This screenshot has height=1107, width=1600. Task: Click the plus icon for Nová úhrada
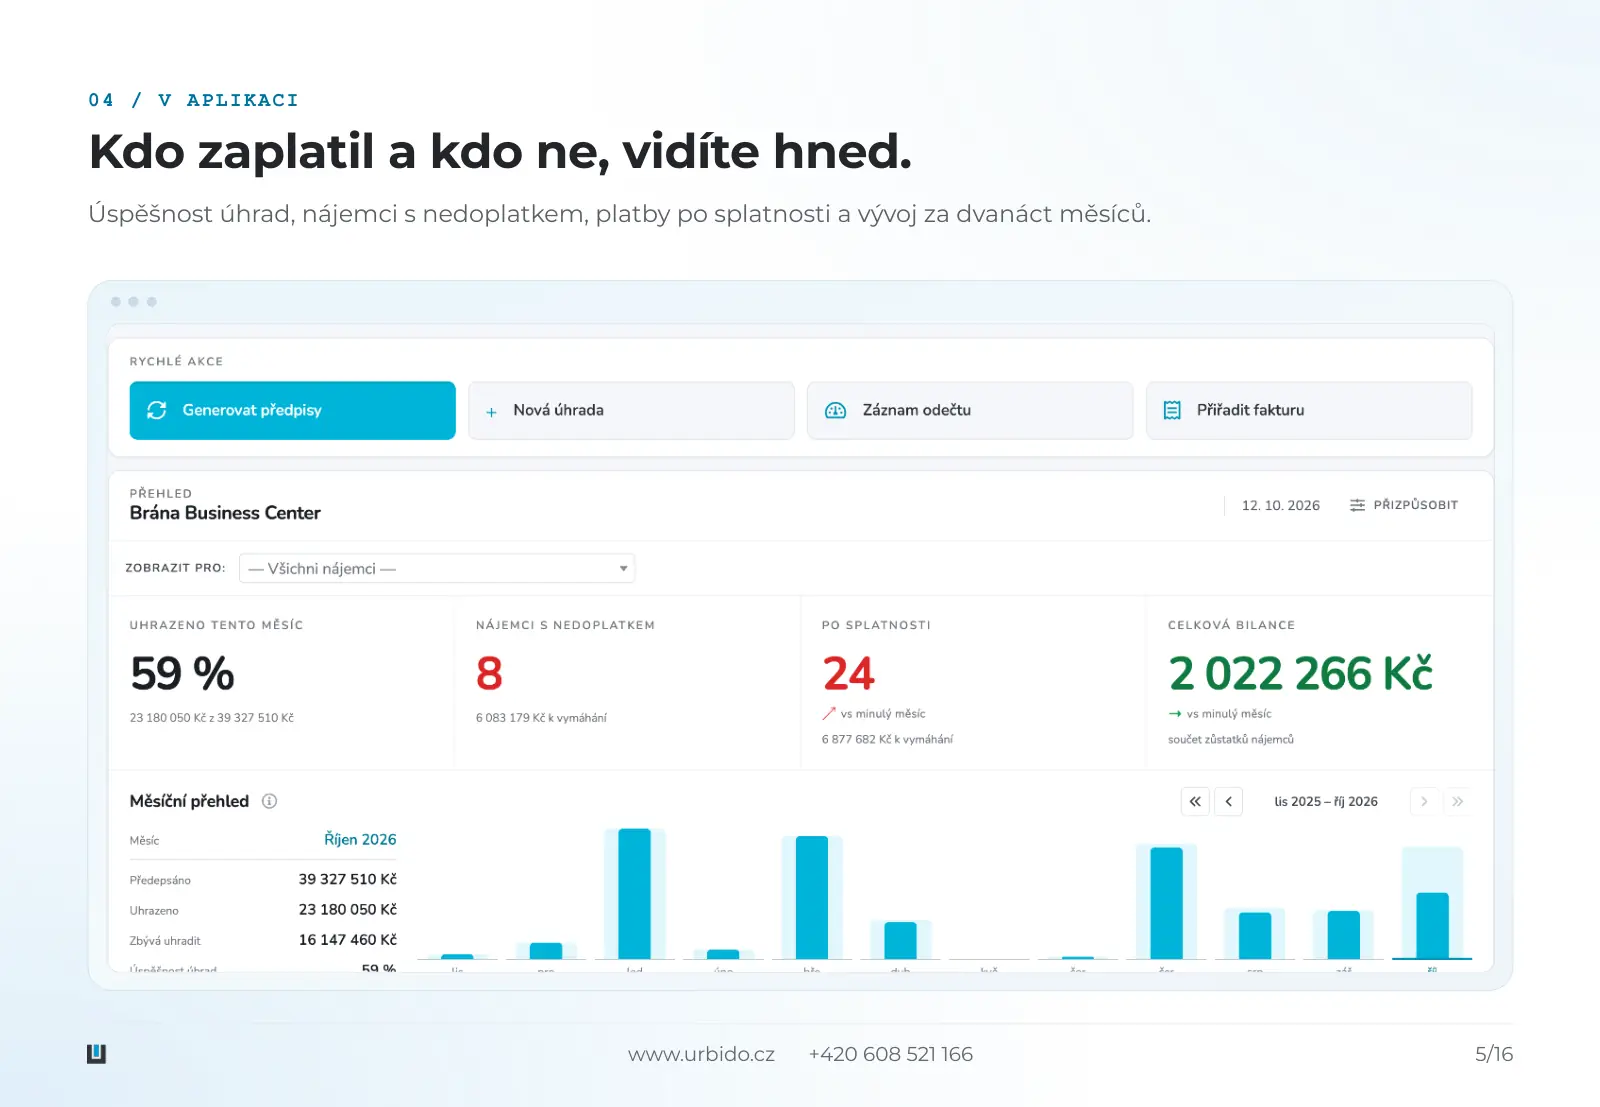point(491,411)
